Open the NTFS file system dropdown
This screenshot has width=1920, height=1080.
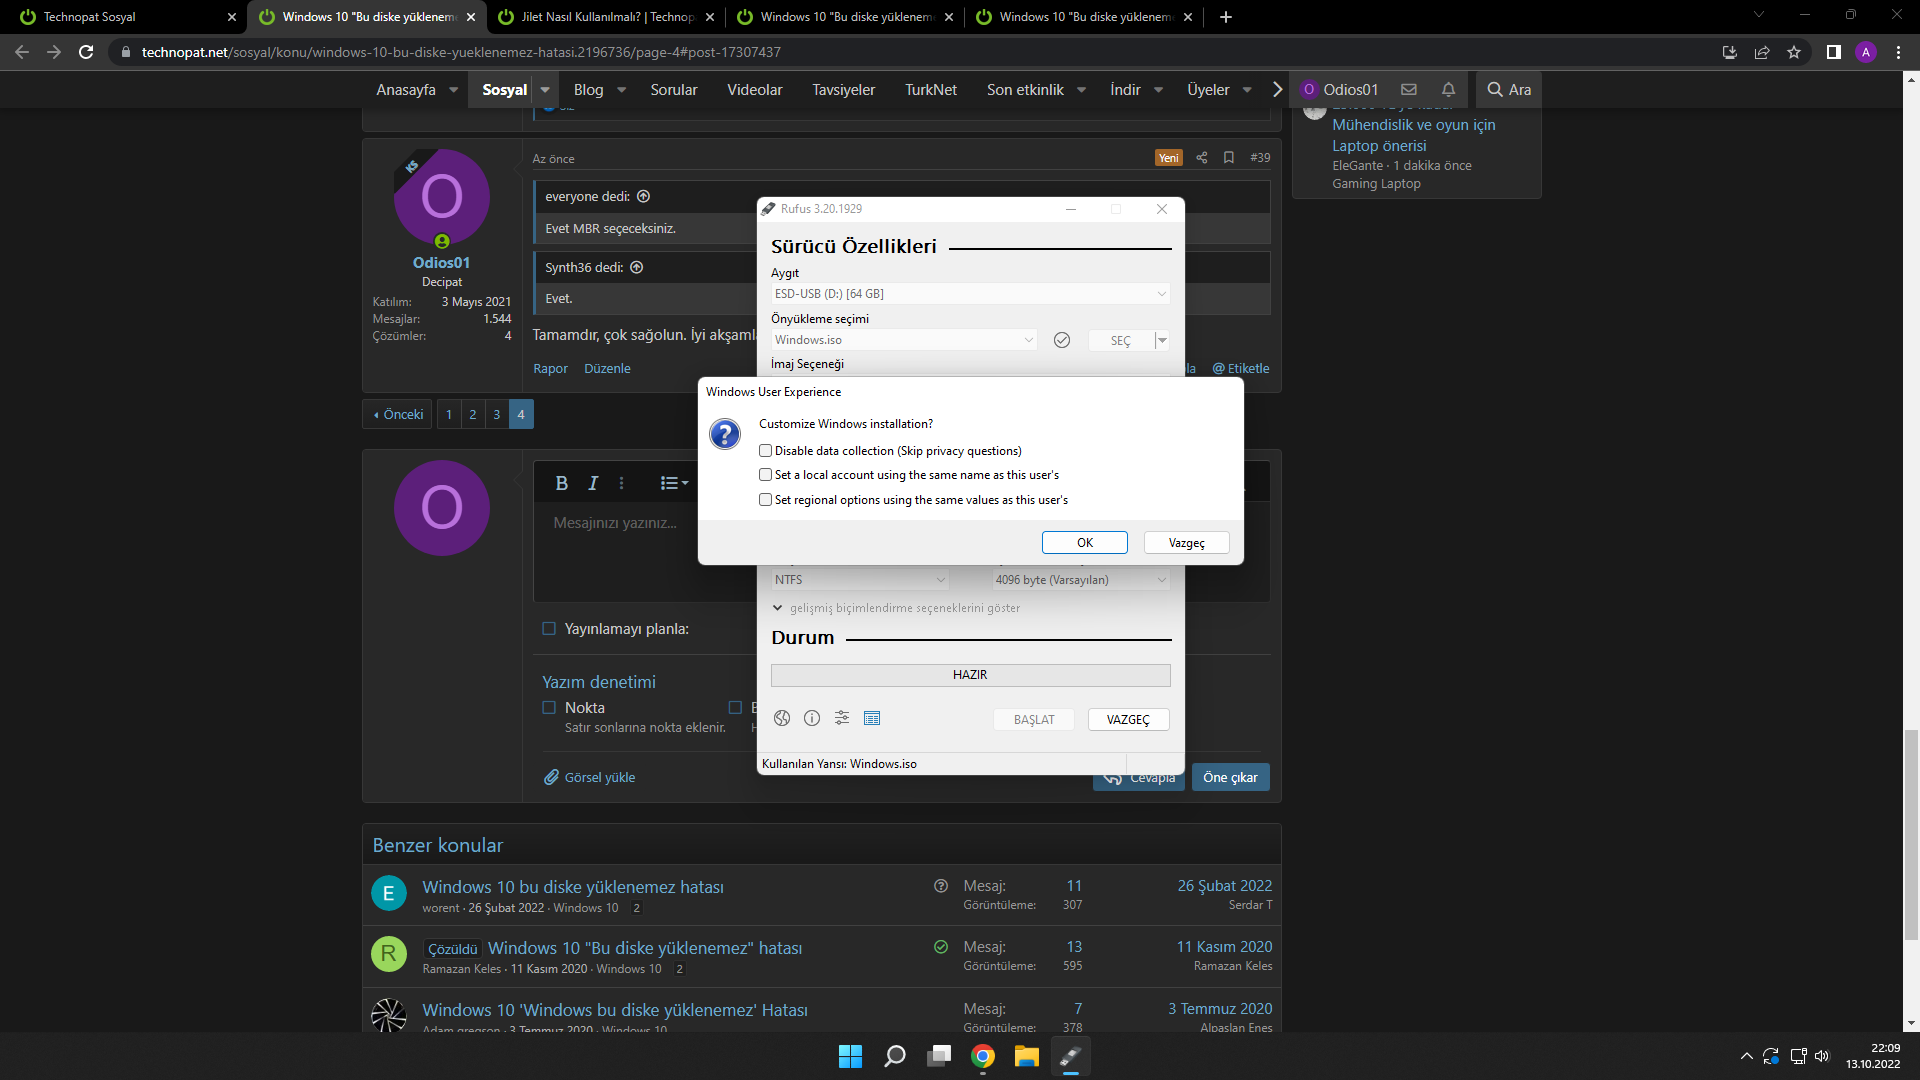[x=860, y=580]
